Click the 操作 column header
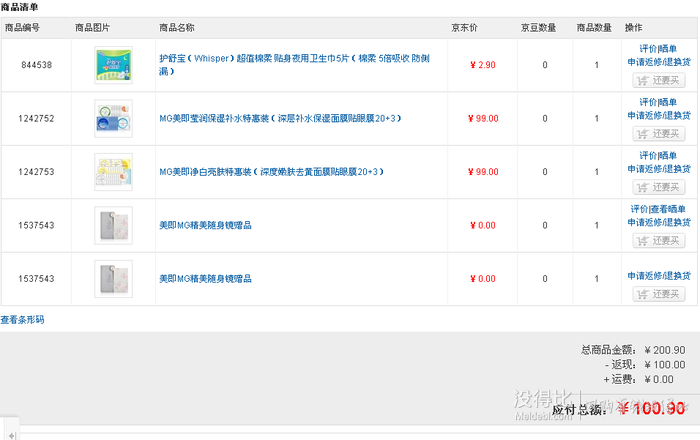Screen dimensions: 700x440 (x=633, y=28)
